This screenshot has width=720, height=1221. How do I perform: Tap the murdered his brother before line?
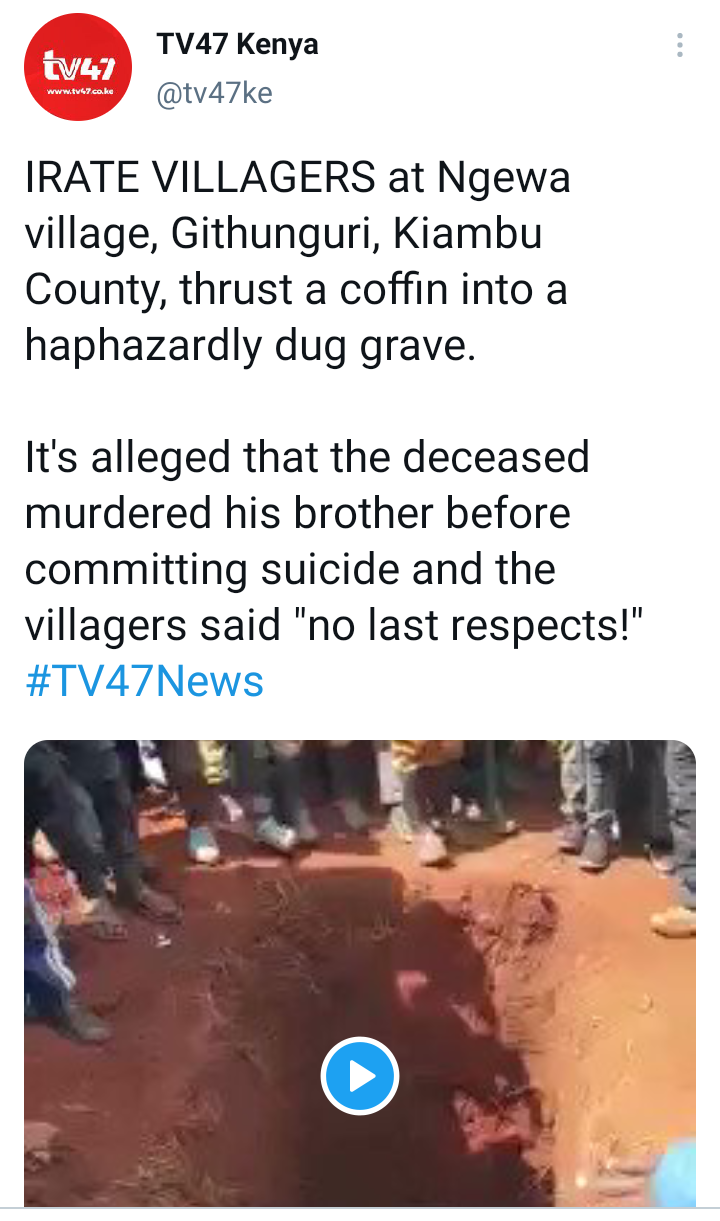(297, 514)
